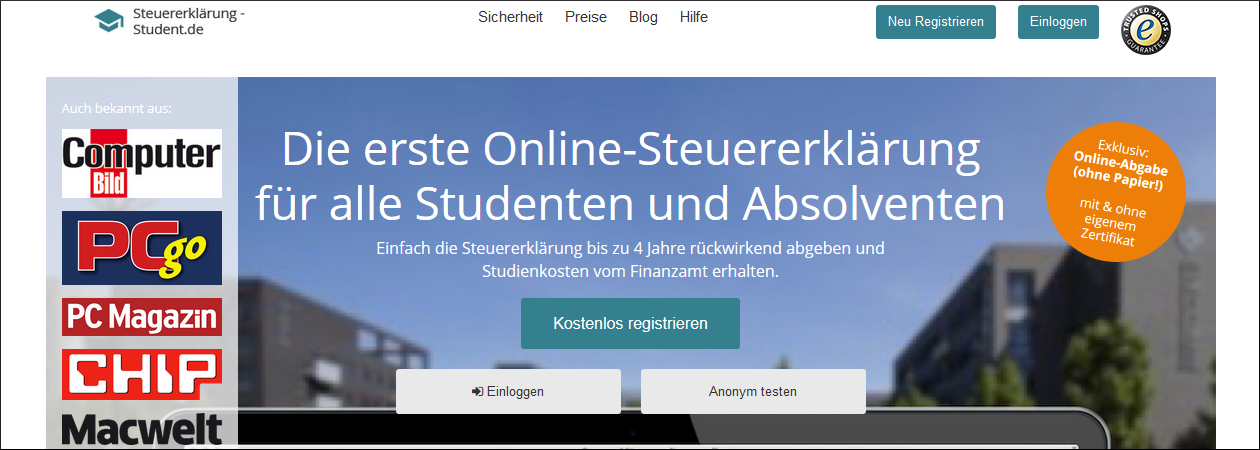
Task: Click the Einloggen button with arrow icon
Action: pyautogui.click(x=508, y=391)
